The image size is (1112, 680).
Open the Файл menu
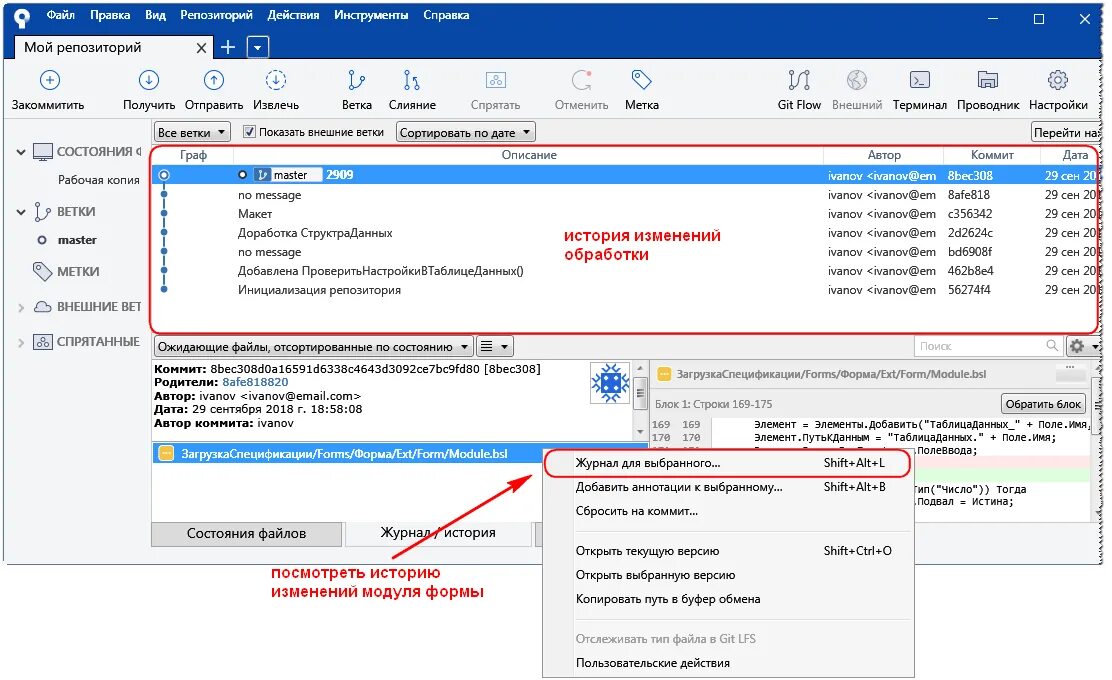coord(60,15)
